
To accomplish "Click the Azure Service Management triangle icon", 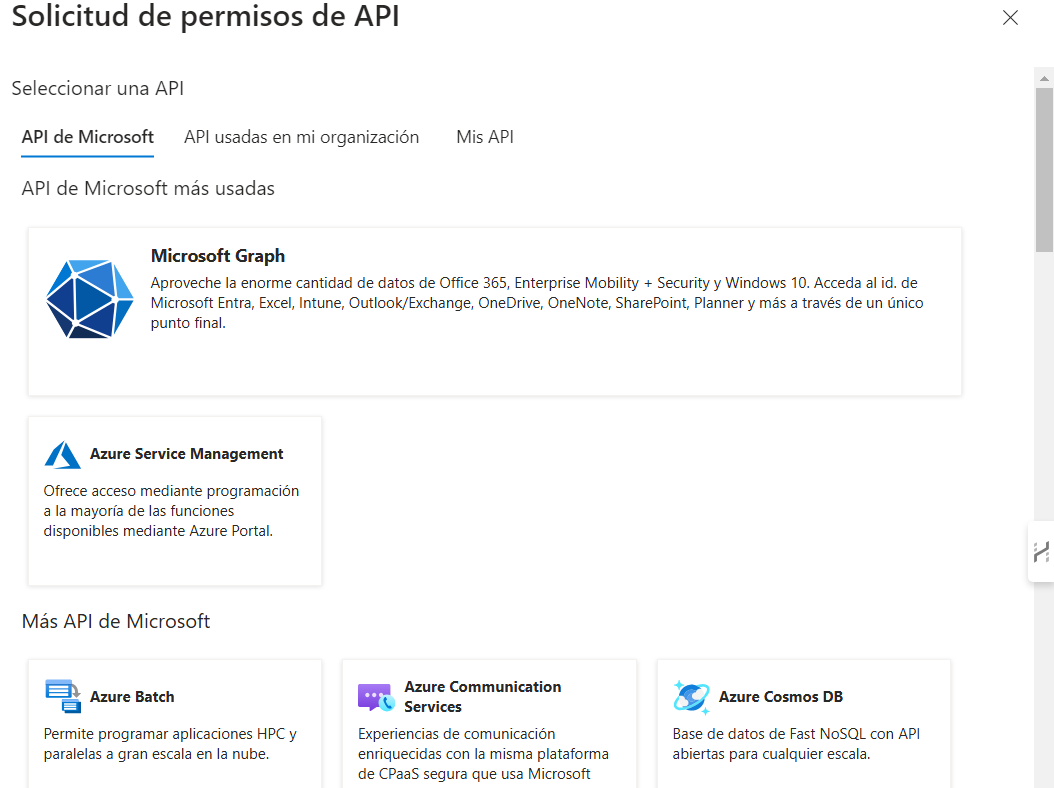I will point(61,453).
